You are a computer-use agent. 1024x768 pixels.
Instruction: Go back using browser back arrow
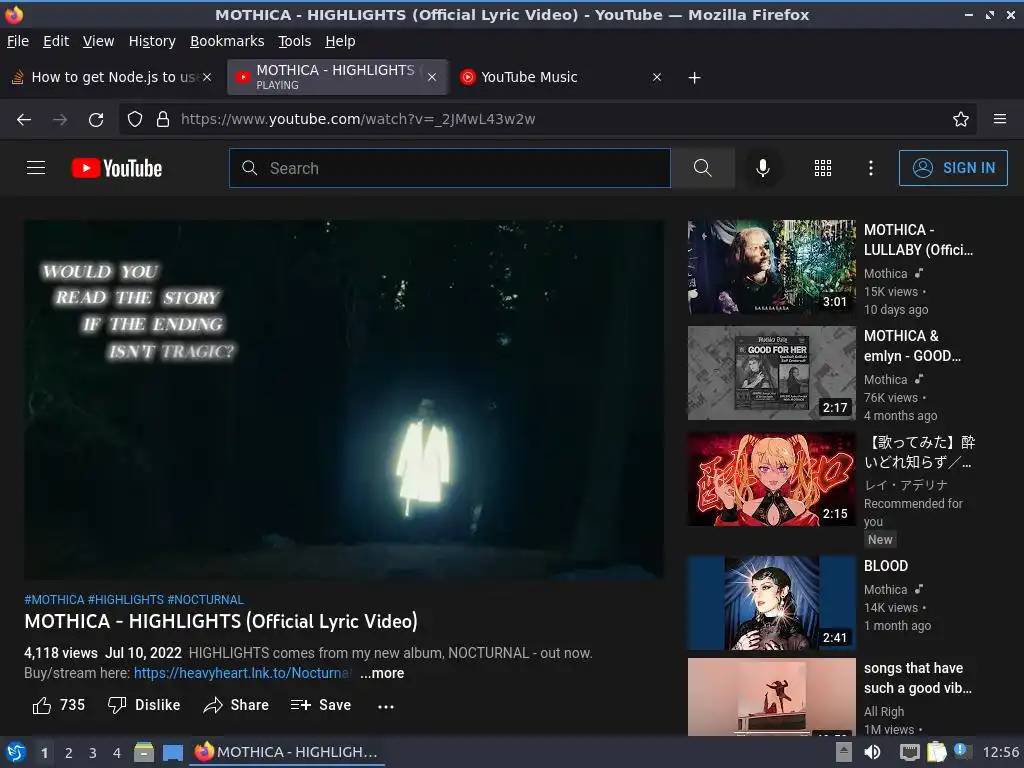[x=24, y=120]
